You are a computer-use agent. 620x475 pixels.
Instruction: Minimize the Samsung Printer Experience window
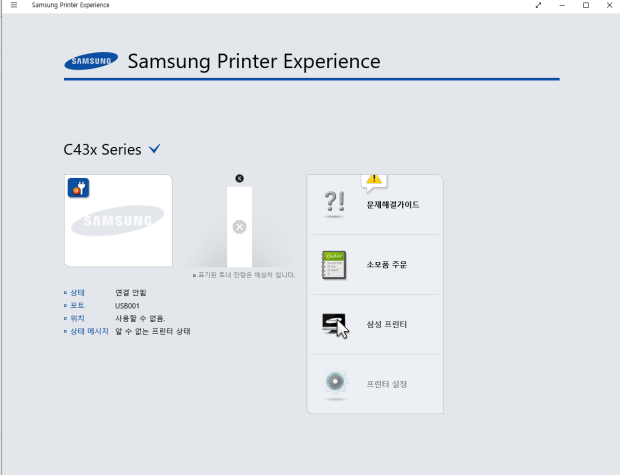pos(563,5)
